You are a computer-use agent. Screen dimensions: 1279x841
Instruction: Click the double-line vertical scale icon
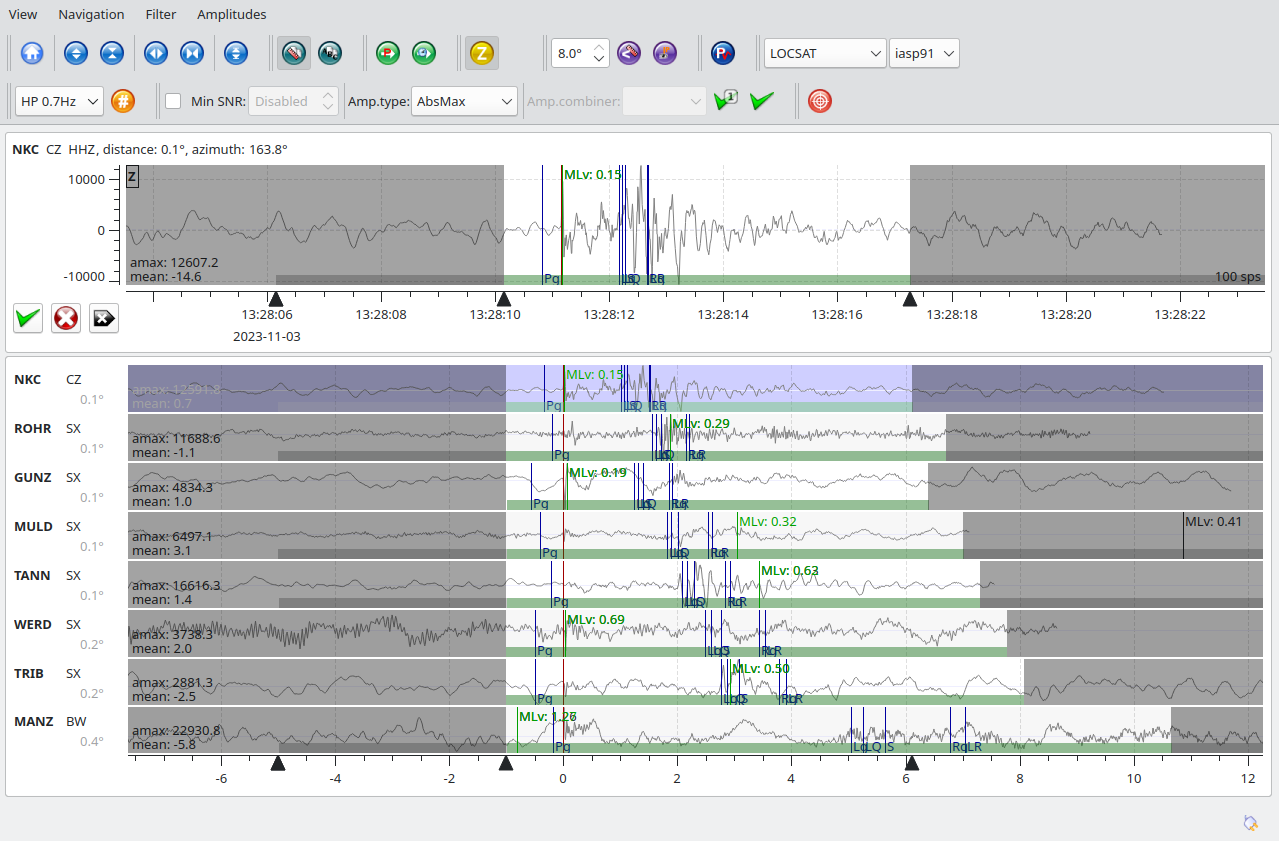click(x=236, y=53)
